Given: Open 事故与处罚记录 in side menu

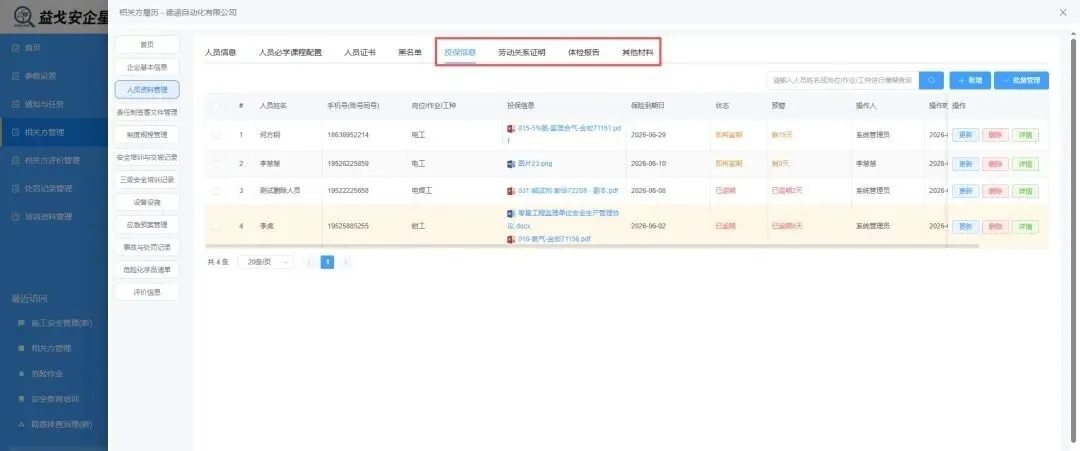Looking at the screenshot, I should pos(147,247).
